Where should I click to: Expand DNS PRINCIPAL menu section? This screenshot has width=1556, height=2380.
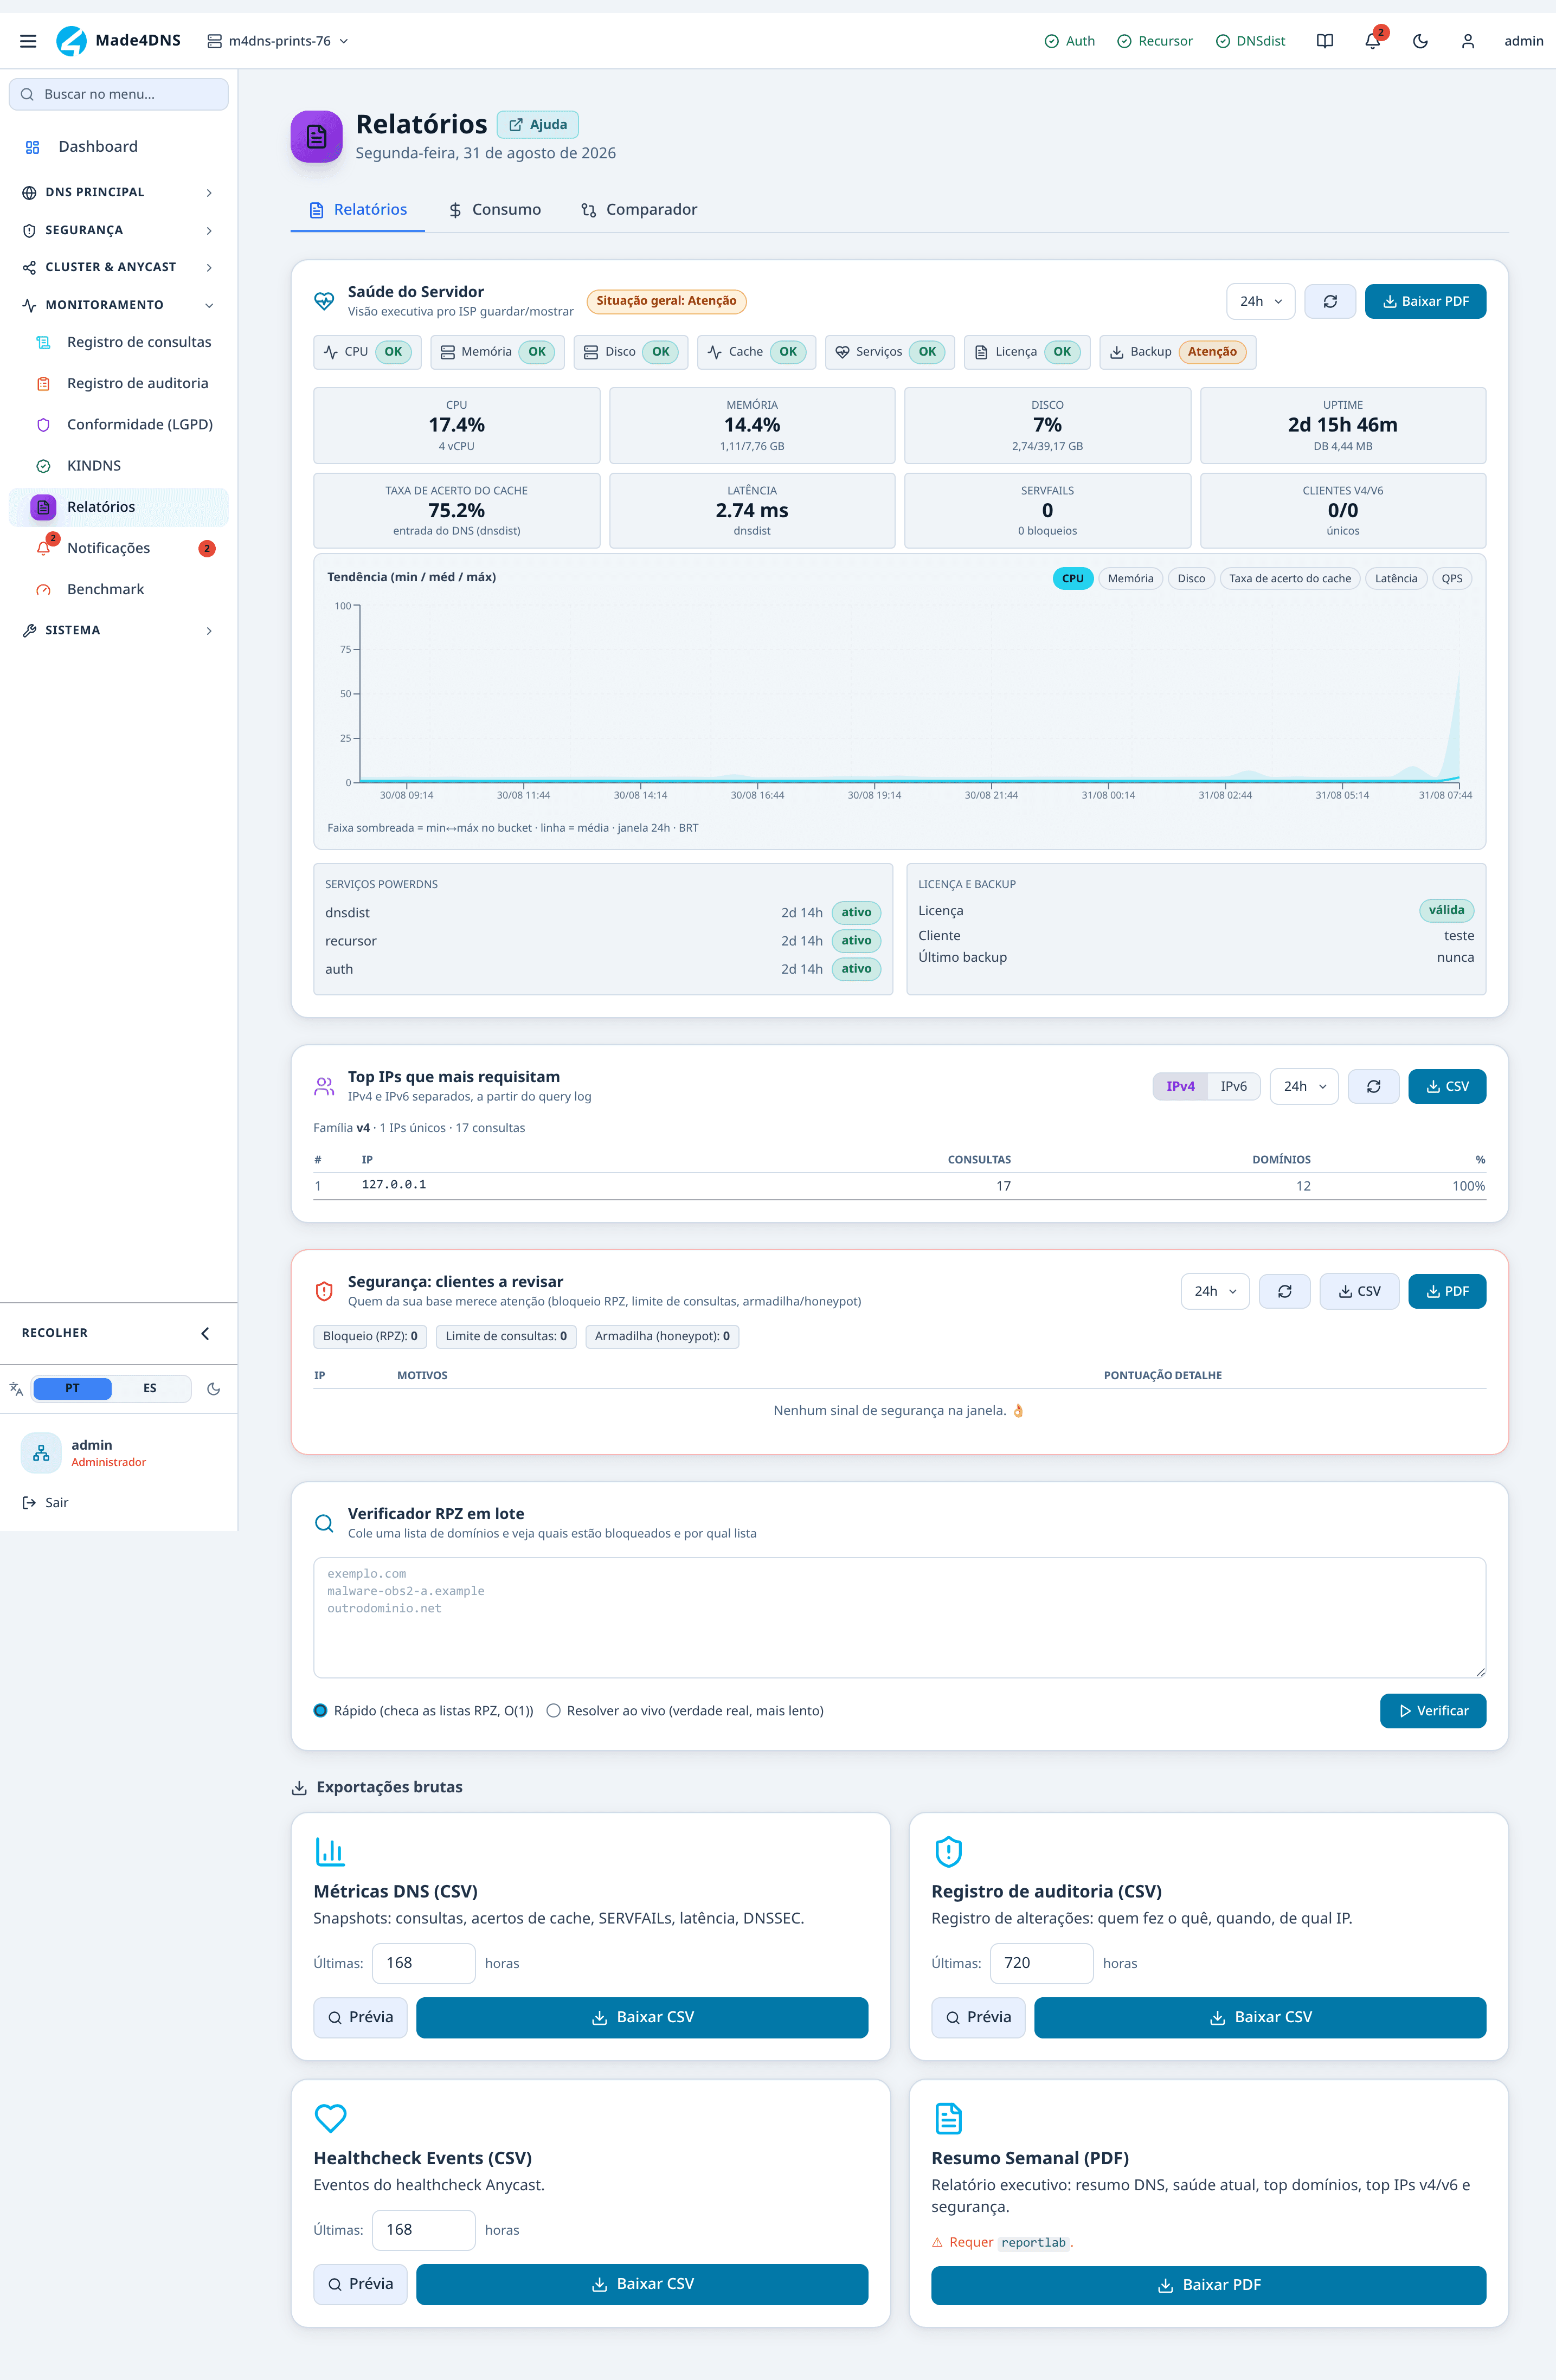point(119,192)
